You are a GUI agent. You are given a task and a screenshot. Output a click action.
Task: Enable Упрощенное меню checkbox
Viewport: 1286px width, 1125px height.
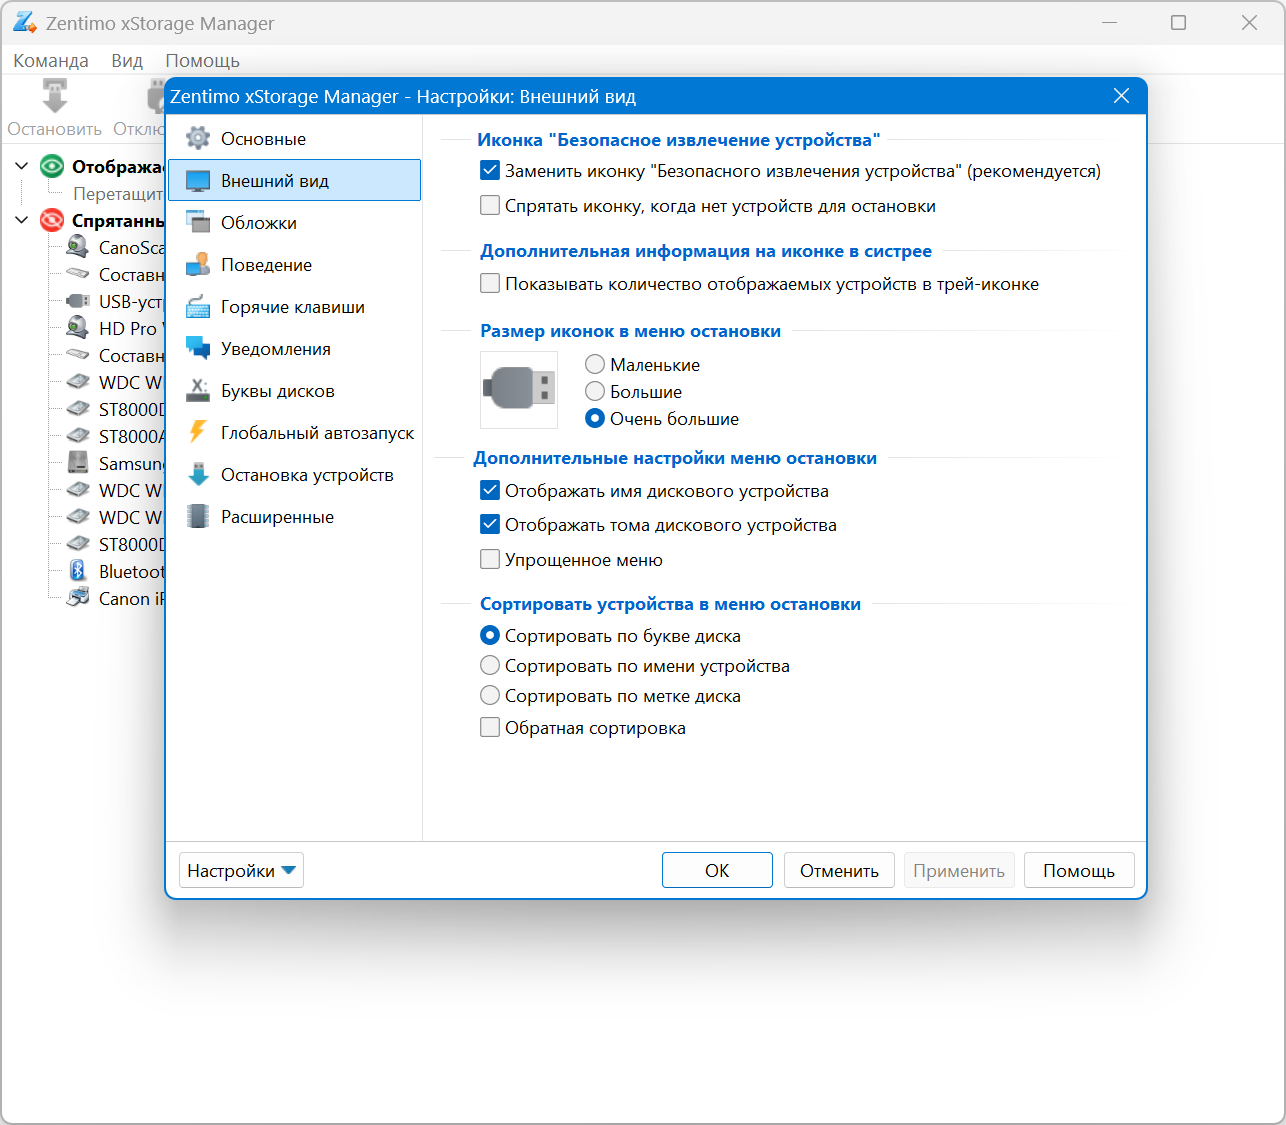[x=490, y=560]
